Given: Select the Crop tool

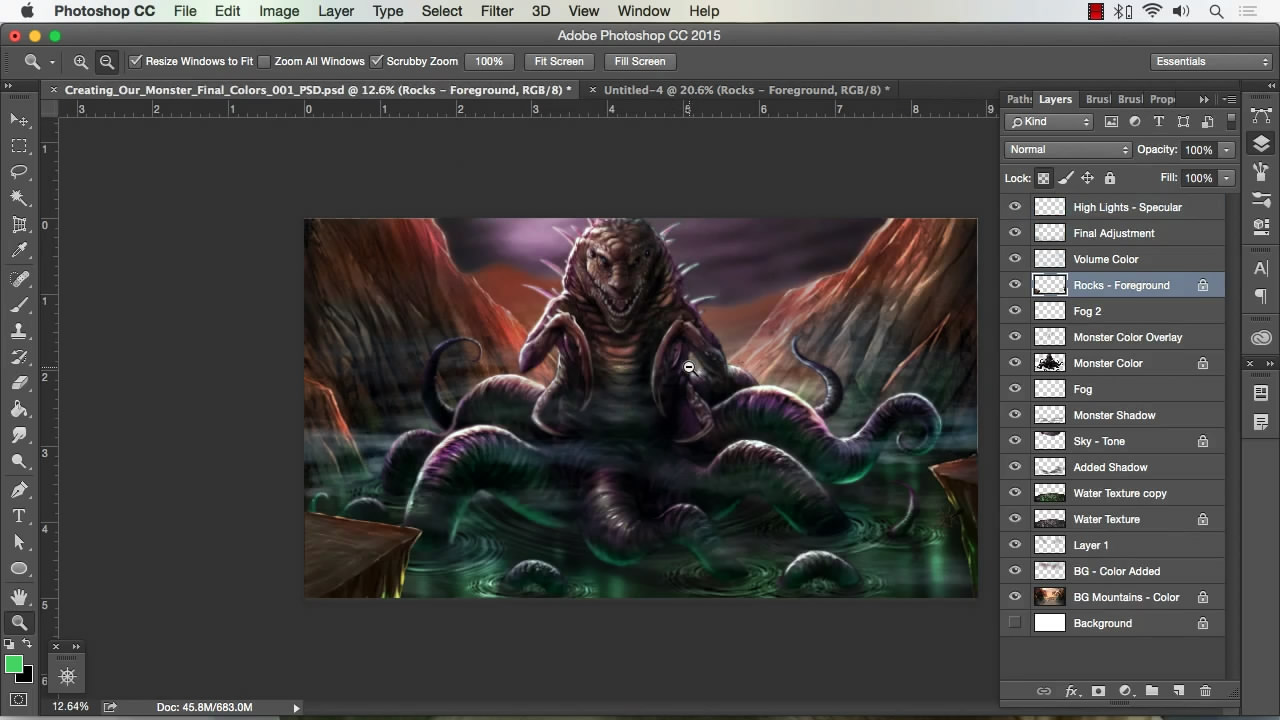Looking at the screenshot, I should click(x=19, y=225).
